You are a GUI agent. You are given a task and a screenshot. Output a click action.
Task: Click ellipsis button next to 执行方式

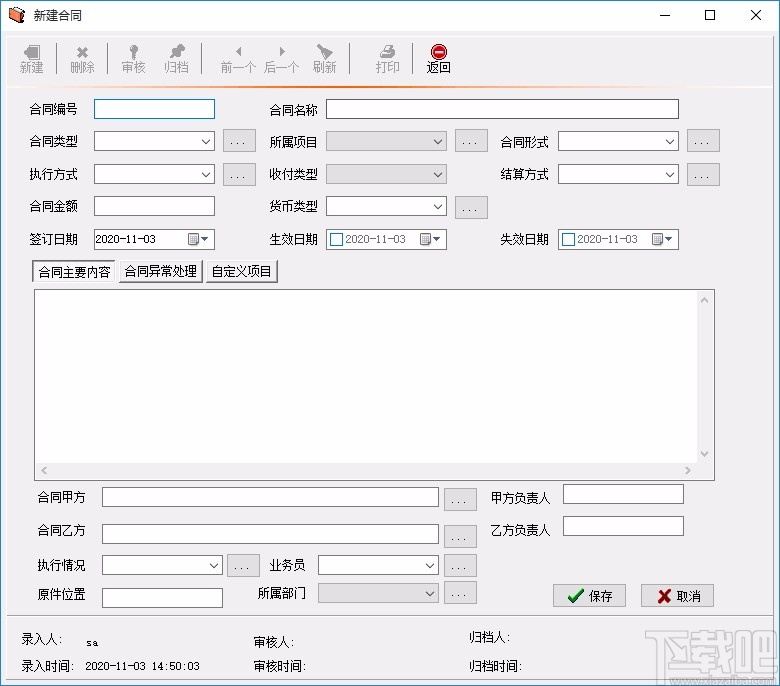pyautogui.click(x=239, y=175)
